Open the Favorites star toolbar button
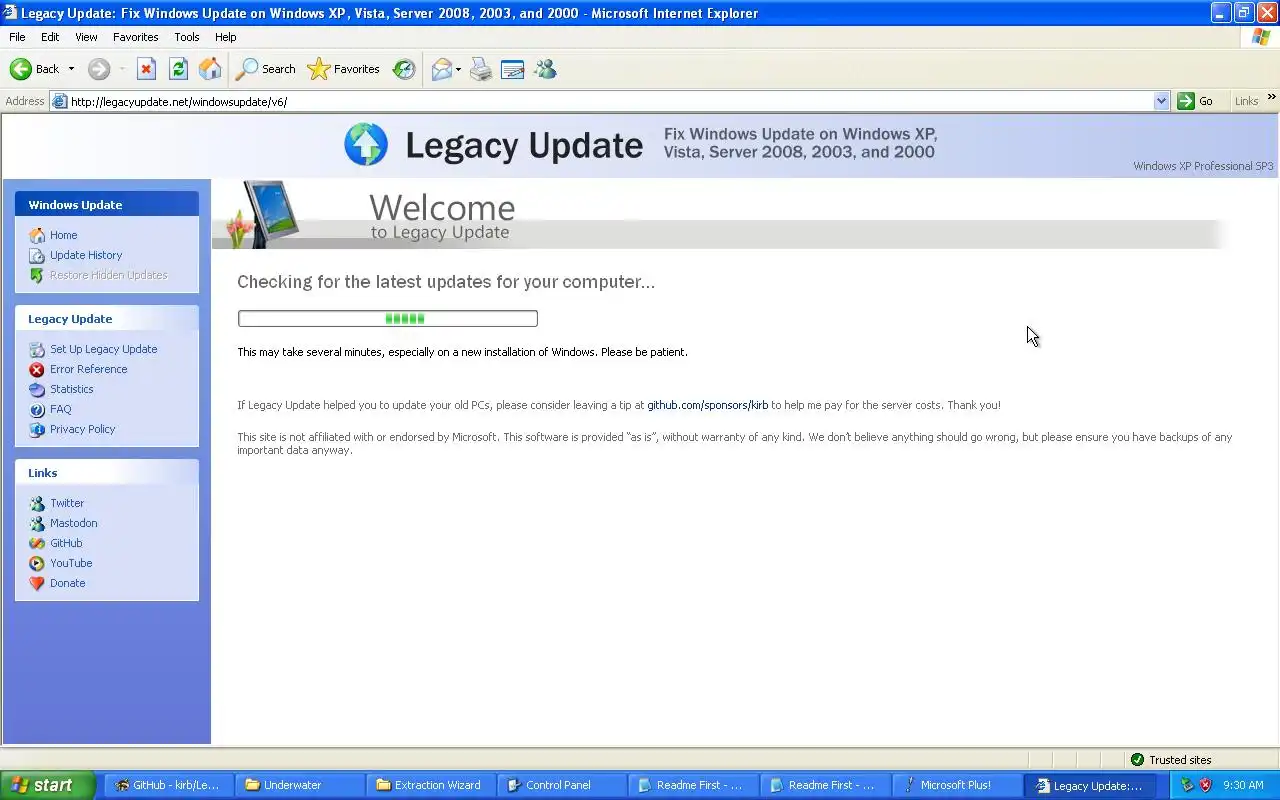Image resolution: width=1280 pixels, height=800 pixels. 344,69
